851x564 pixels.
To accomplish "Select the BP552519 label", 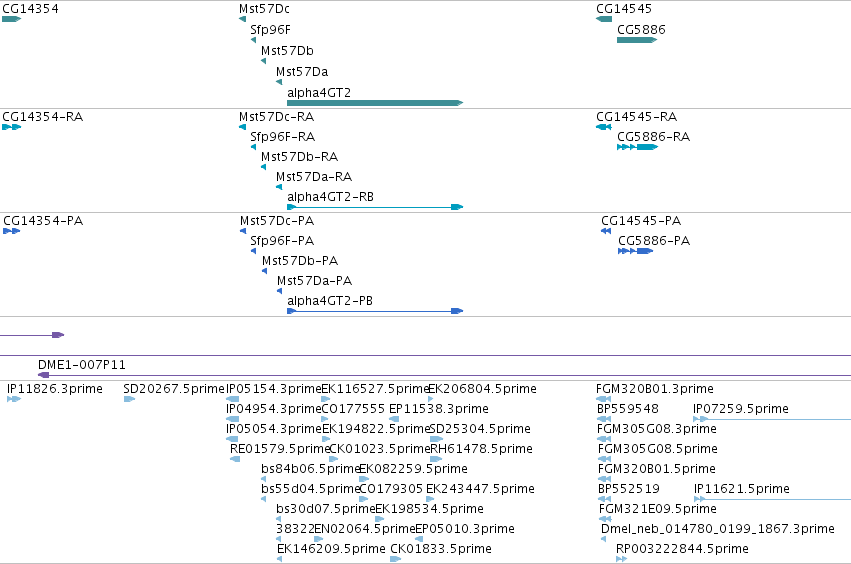I will click(x=629, y=489).
